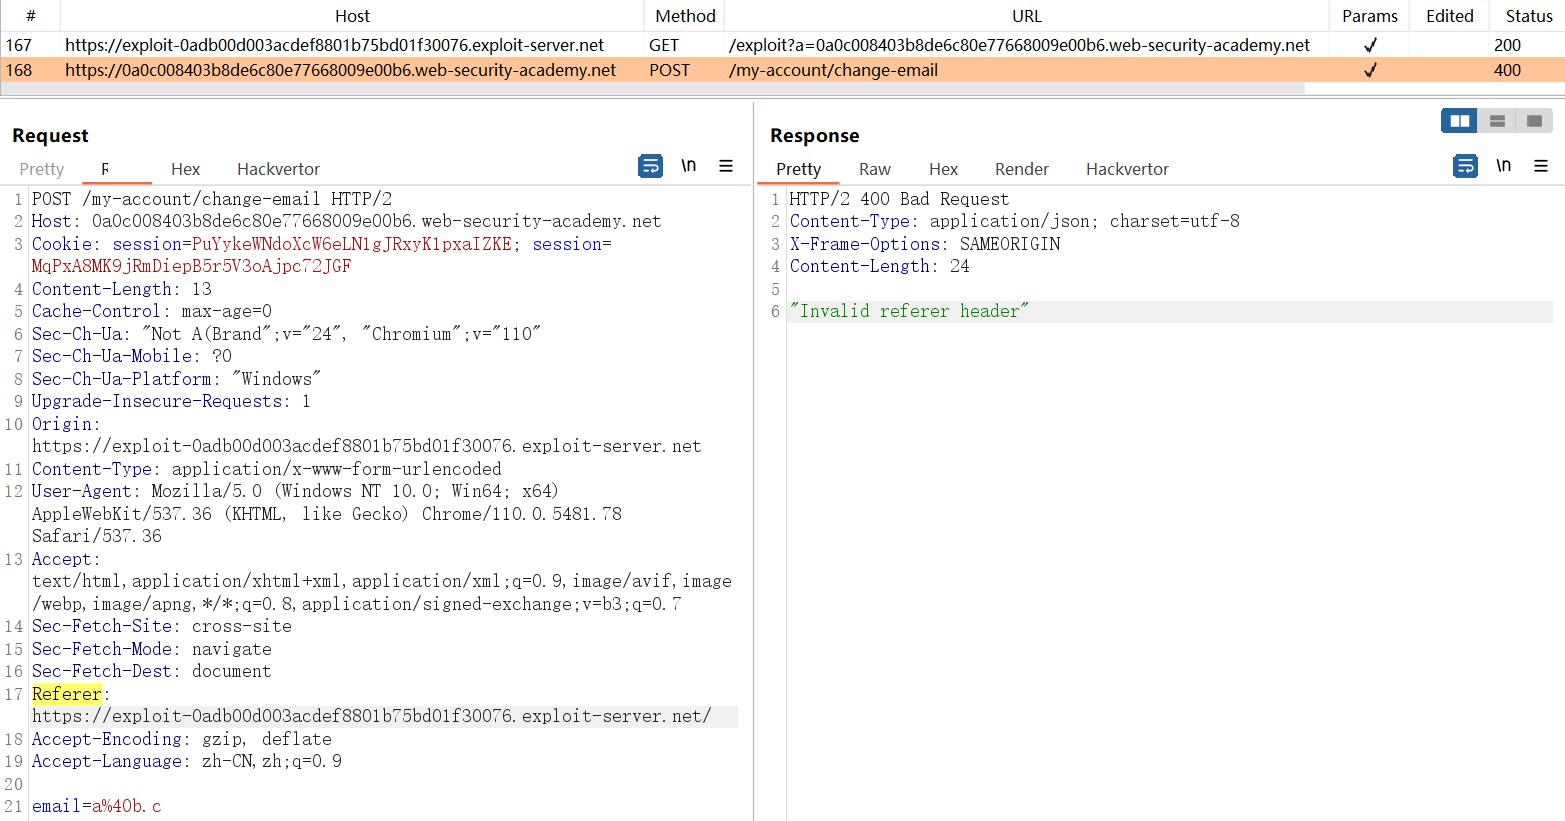Open the Hex tab in Request panel
The height and width of the screenshot is (821, 1565).
pos(185,169)
